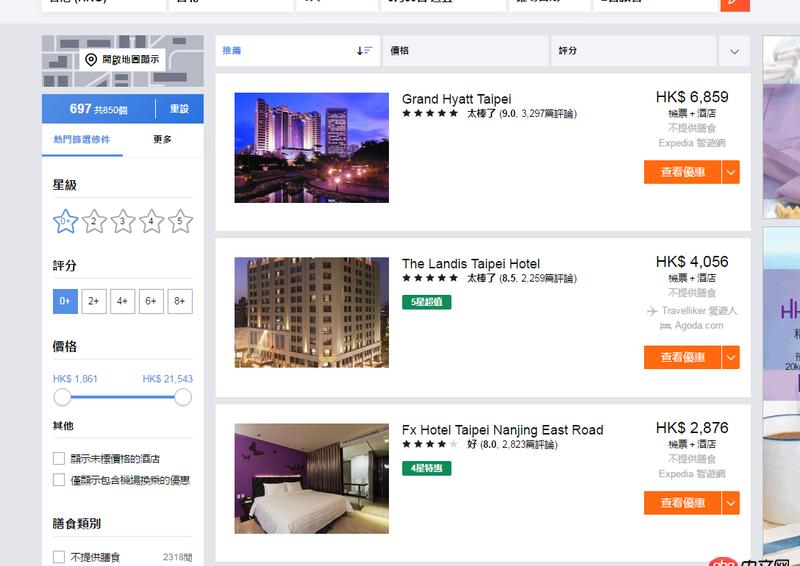Reset filters with 重設 button
The width and height of the screenshot is (800, 566).
click(x=179, y=109)
